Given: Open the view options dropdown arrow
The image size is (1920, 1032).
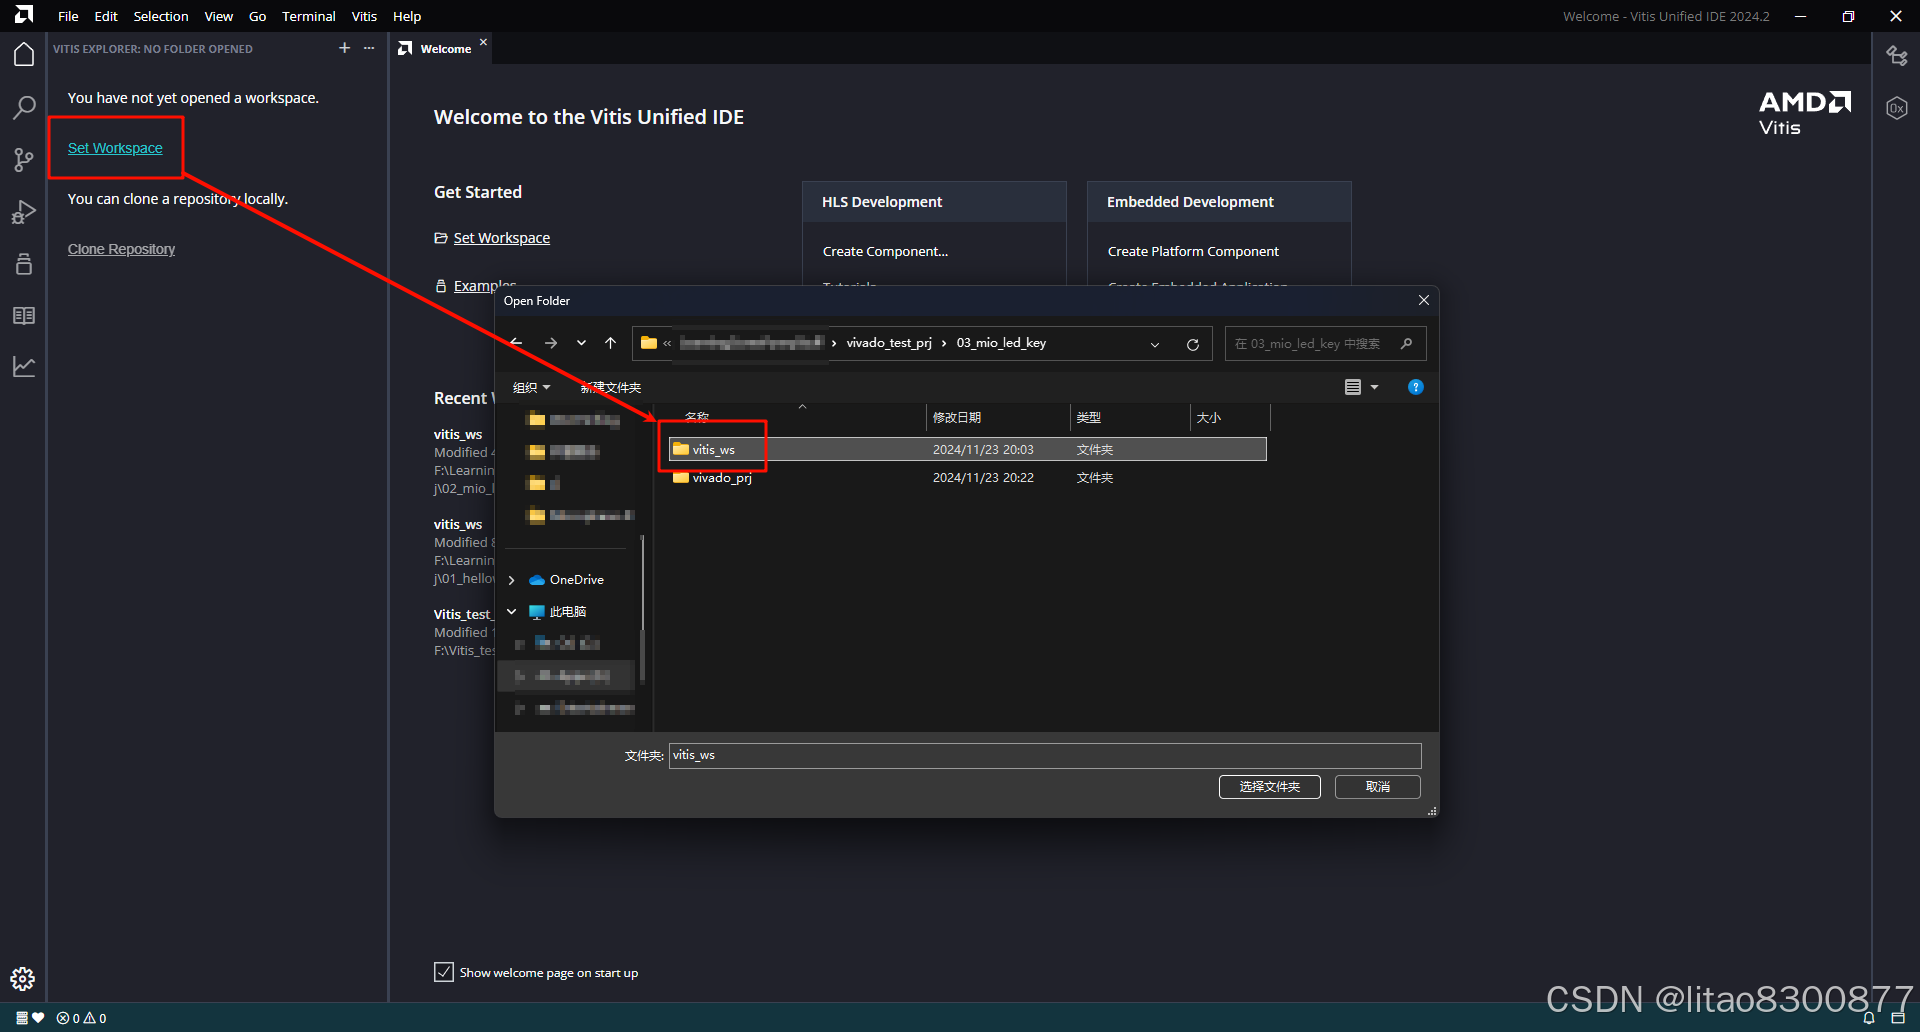Looking at the screenshot, I should [x=1374, y=387].
